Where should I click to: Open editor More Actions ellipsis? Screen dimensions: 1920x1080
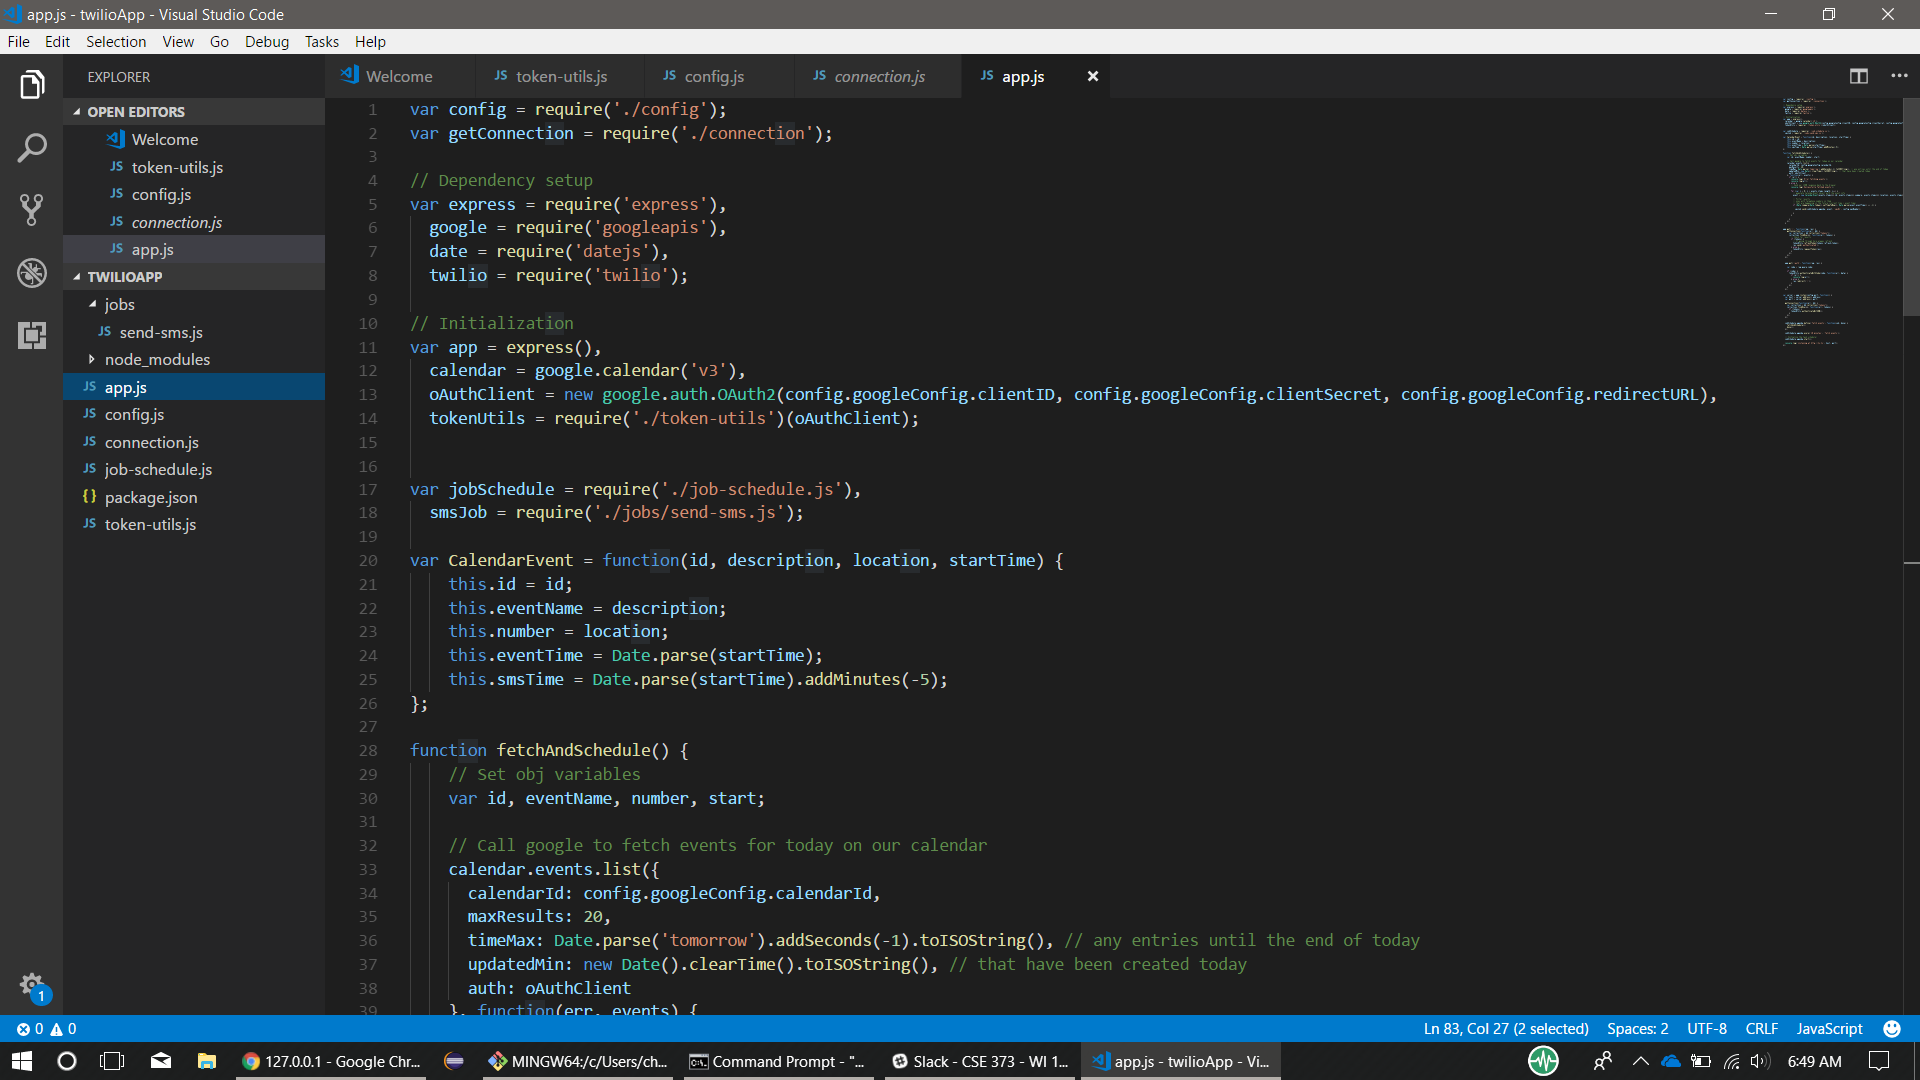1899,76
